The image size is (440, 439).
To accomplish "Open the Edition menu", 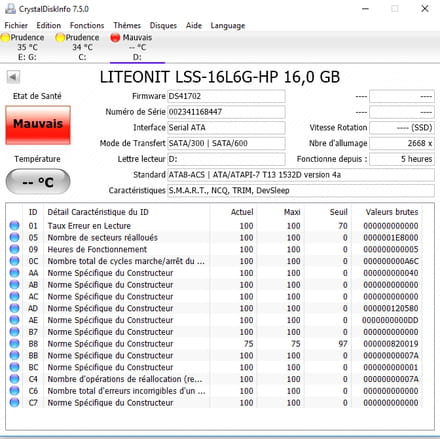I will click(x=49, y=25).
